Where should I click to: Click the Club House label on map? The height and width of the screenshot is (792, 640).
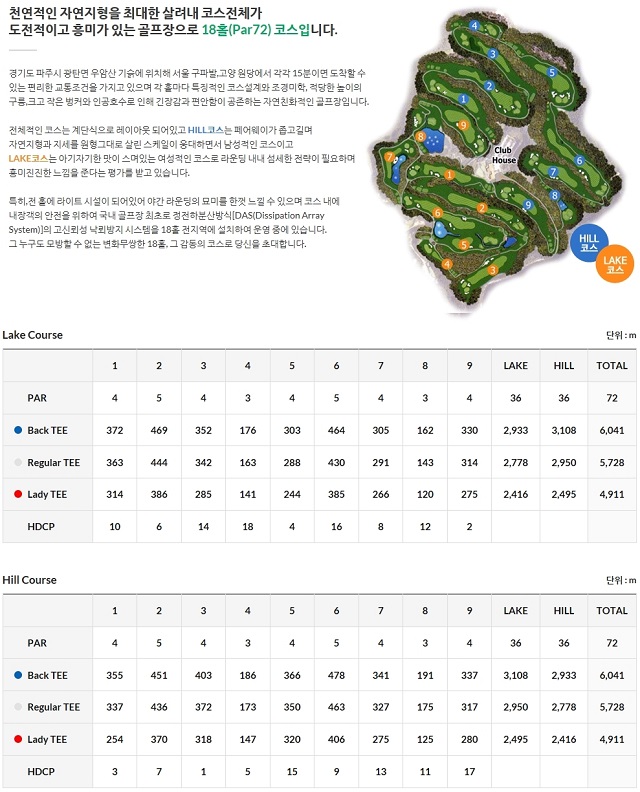coord(504,155)
